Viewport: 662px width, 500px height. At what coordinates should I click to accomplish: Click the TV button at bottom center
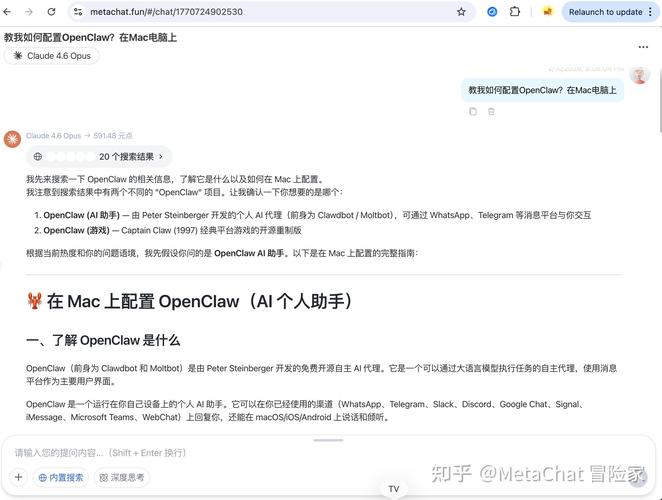(x=393, y=489)
